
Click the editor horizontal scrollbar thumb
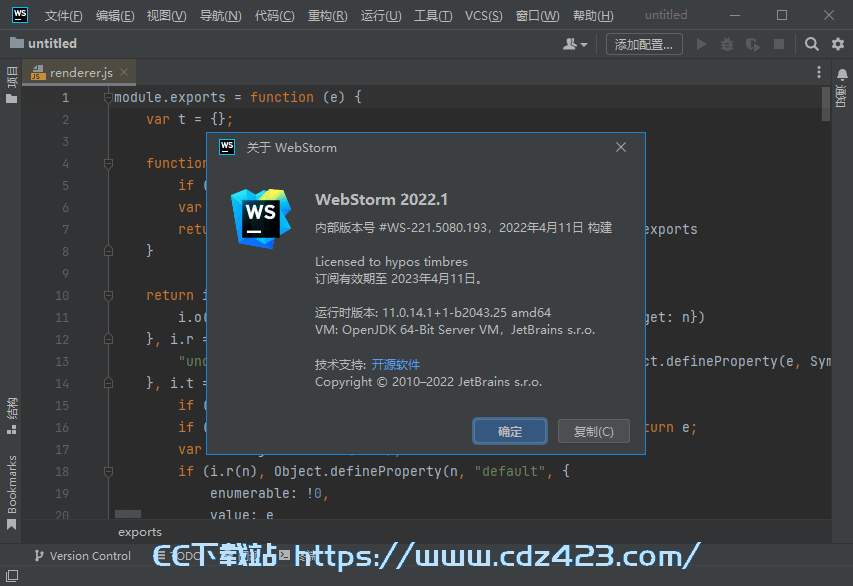pos(128,514)
